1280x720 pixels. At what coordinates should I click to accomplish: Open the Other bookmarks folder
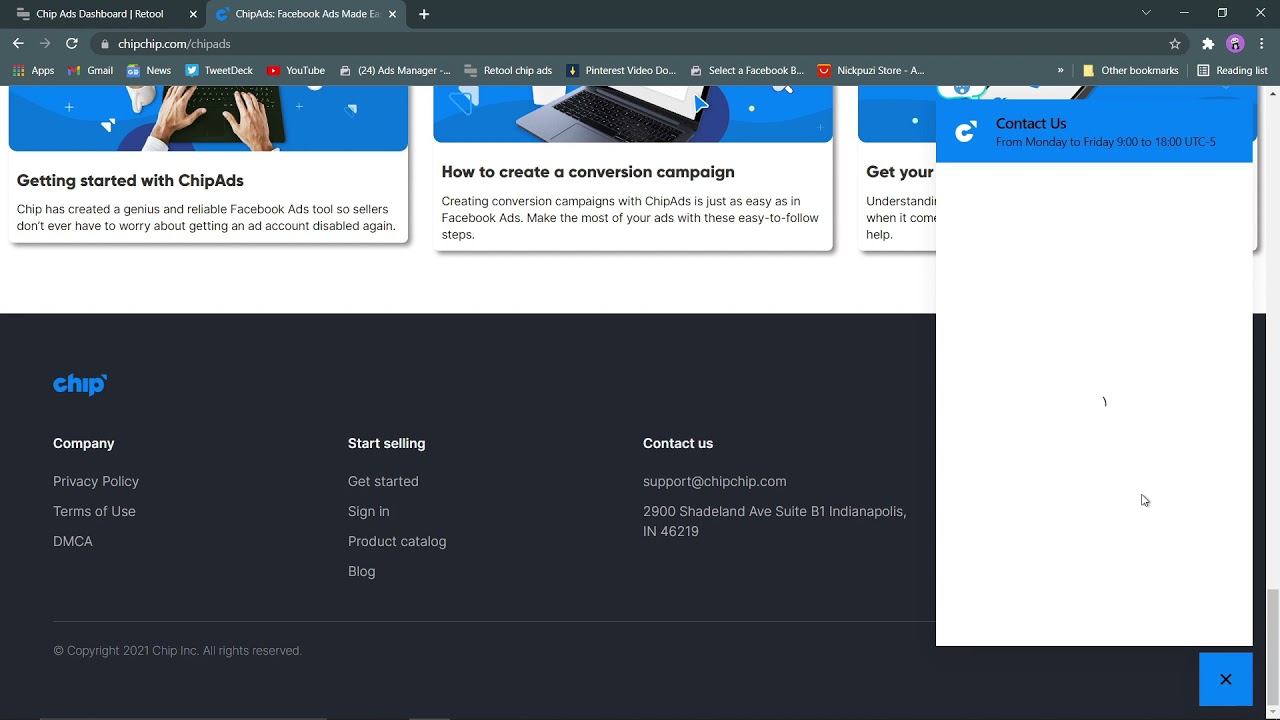1131,70
